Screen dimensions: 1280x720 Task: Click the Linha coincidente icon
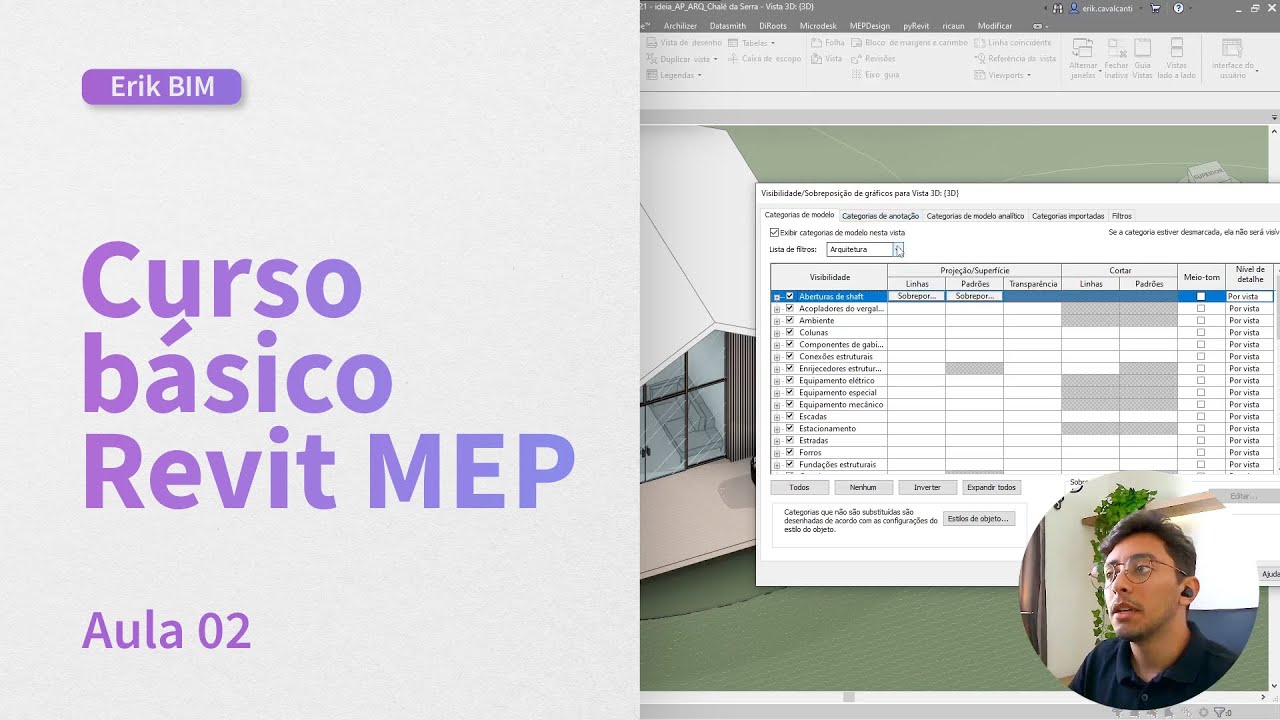[x=980, y=43]
